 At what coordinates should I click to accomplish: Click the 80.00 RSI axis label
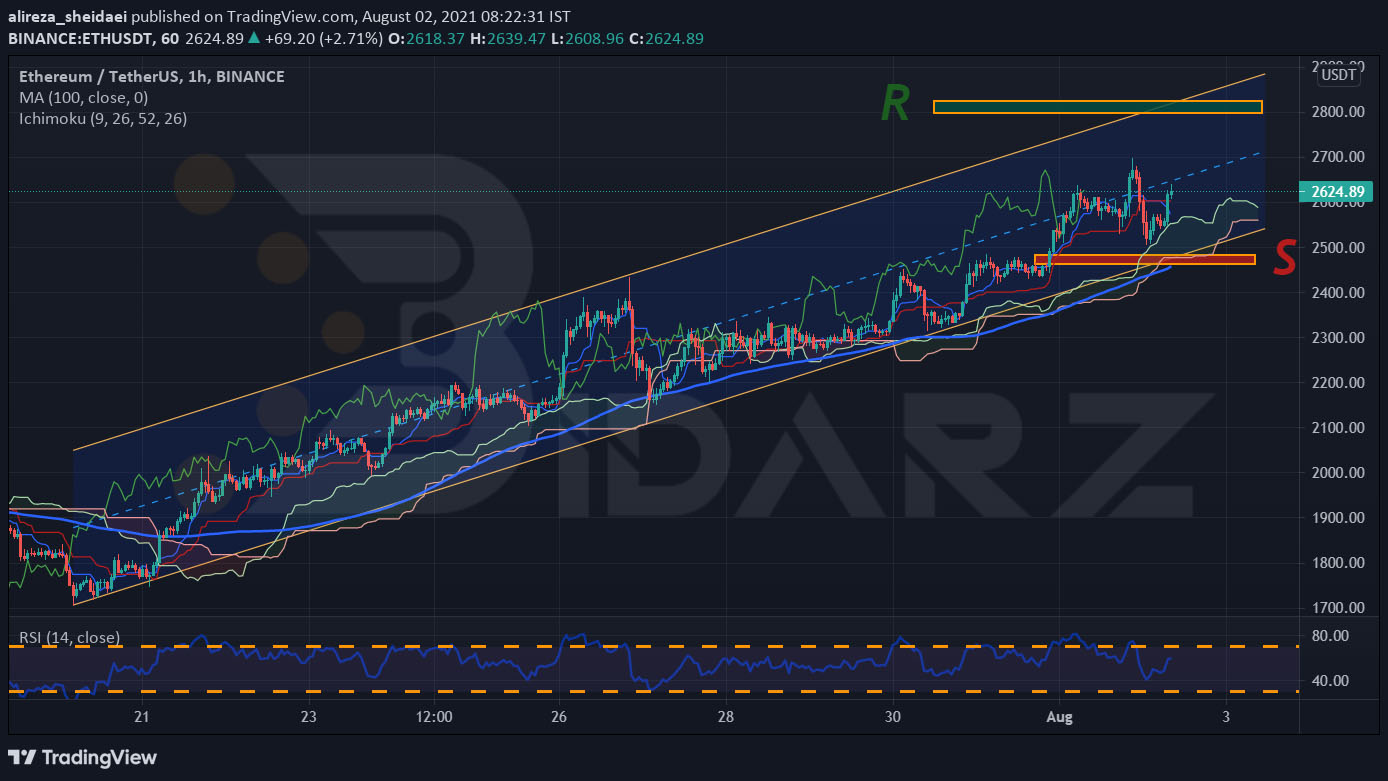[1332, 635]
